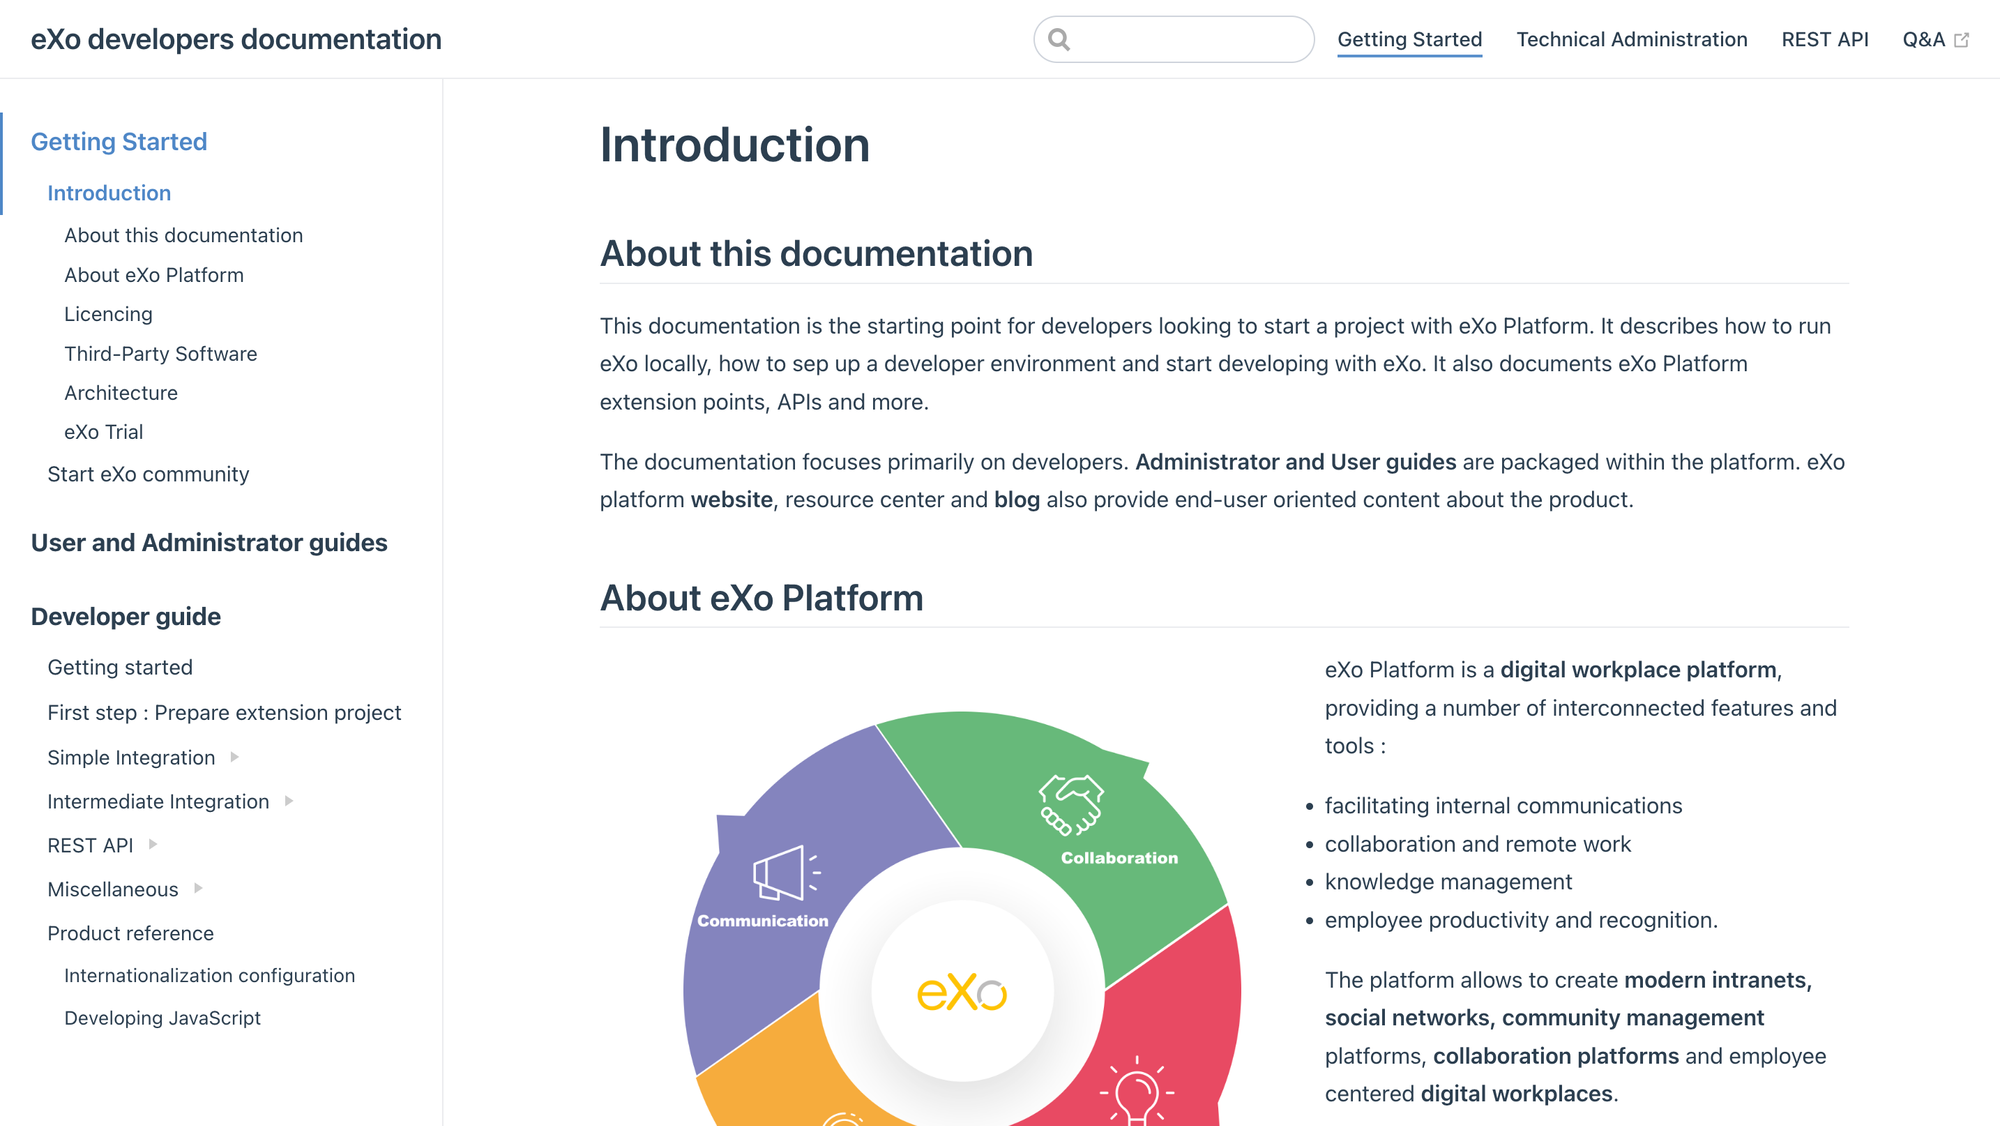Expand the Intermediate Integration arrow
Viewport: 2000px width, 1126px height.
[289, 801]
